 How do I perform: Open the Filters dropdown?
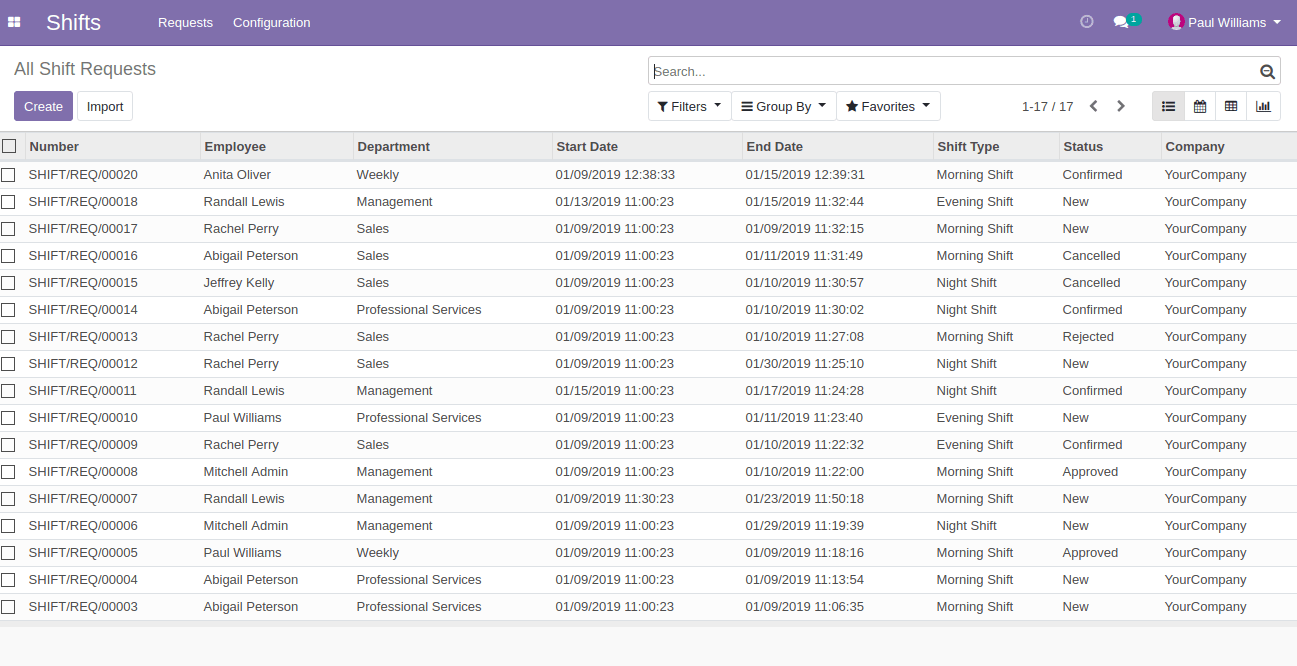(689, 106)
